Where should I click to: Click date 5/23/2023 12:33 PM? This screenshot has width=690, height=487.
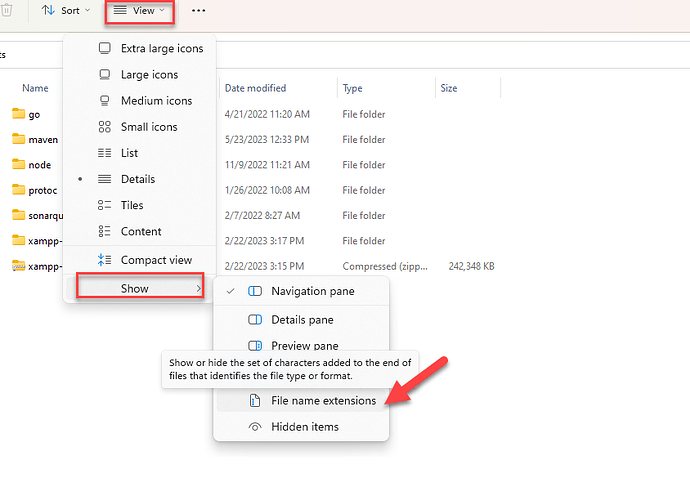267,140
